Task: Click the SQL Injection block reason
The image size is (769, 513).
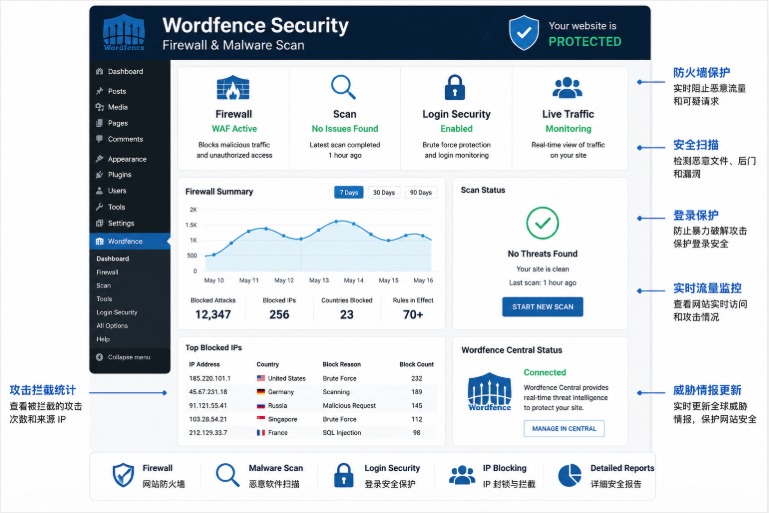Action: pos(342,433)
